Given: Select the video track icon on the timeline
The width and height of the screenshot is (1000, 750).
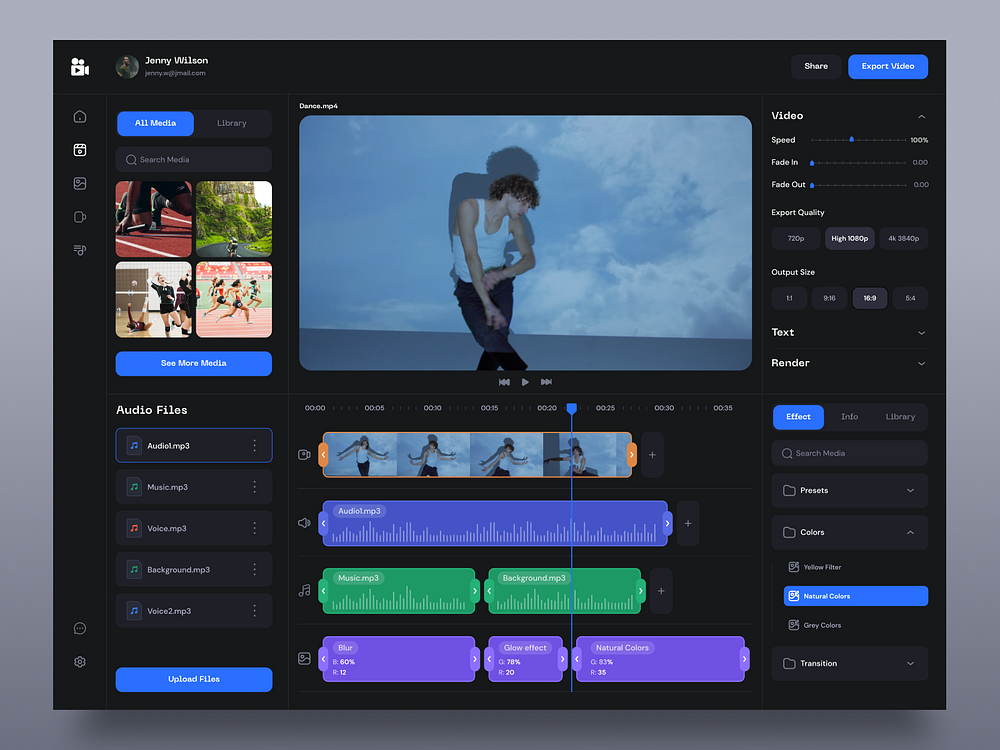Looking at the screenshot, I should pyautogui.click(x=304, y=454).
